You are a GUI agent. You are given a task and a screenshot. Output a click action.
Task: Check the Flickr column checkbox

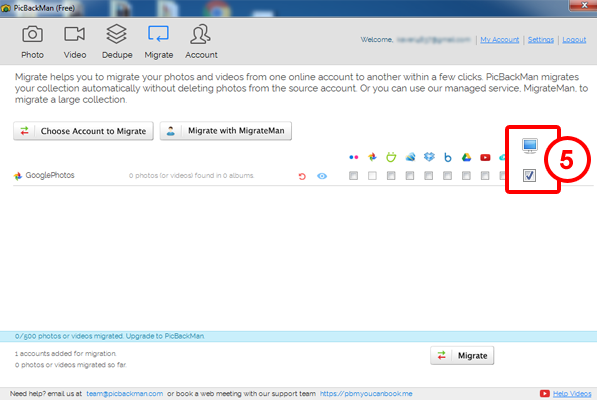[x=353, y=175]
